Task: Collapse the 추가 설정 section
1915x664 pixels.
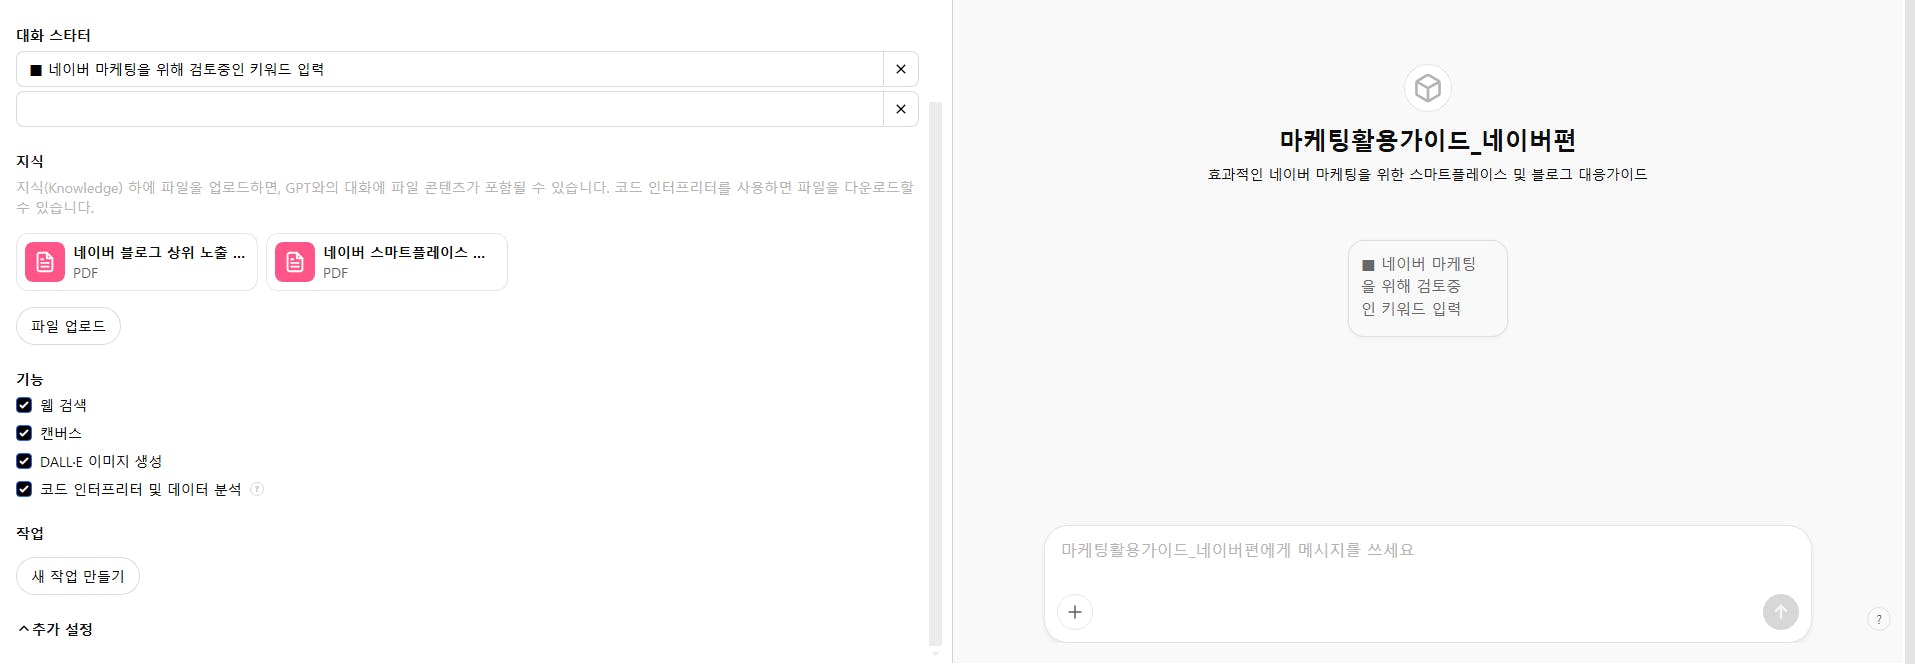Action: pyautogui.click(x=56, y=629)
